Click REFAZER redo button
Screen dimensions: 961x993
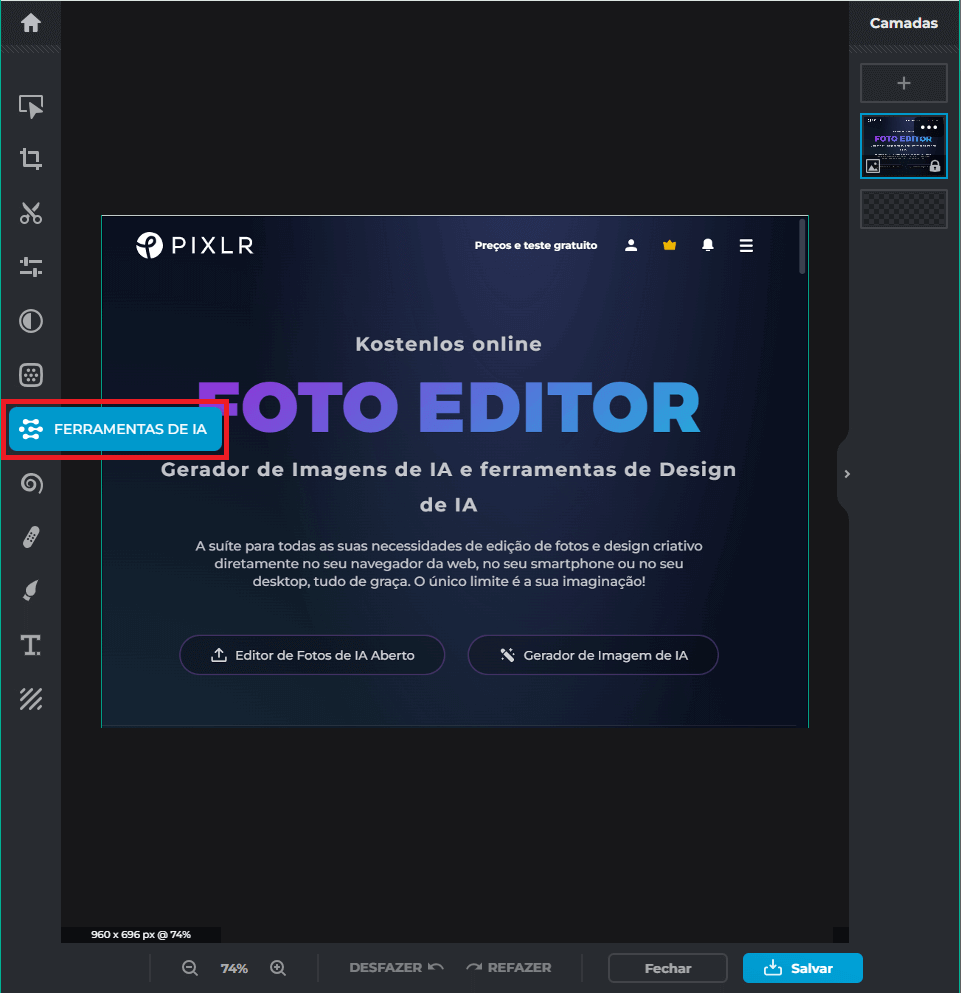click(x=509, y=968)
